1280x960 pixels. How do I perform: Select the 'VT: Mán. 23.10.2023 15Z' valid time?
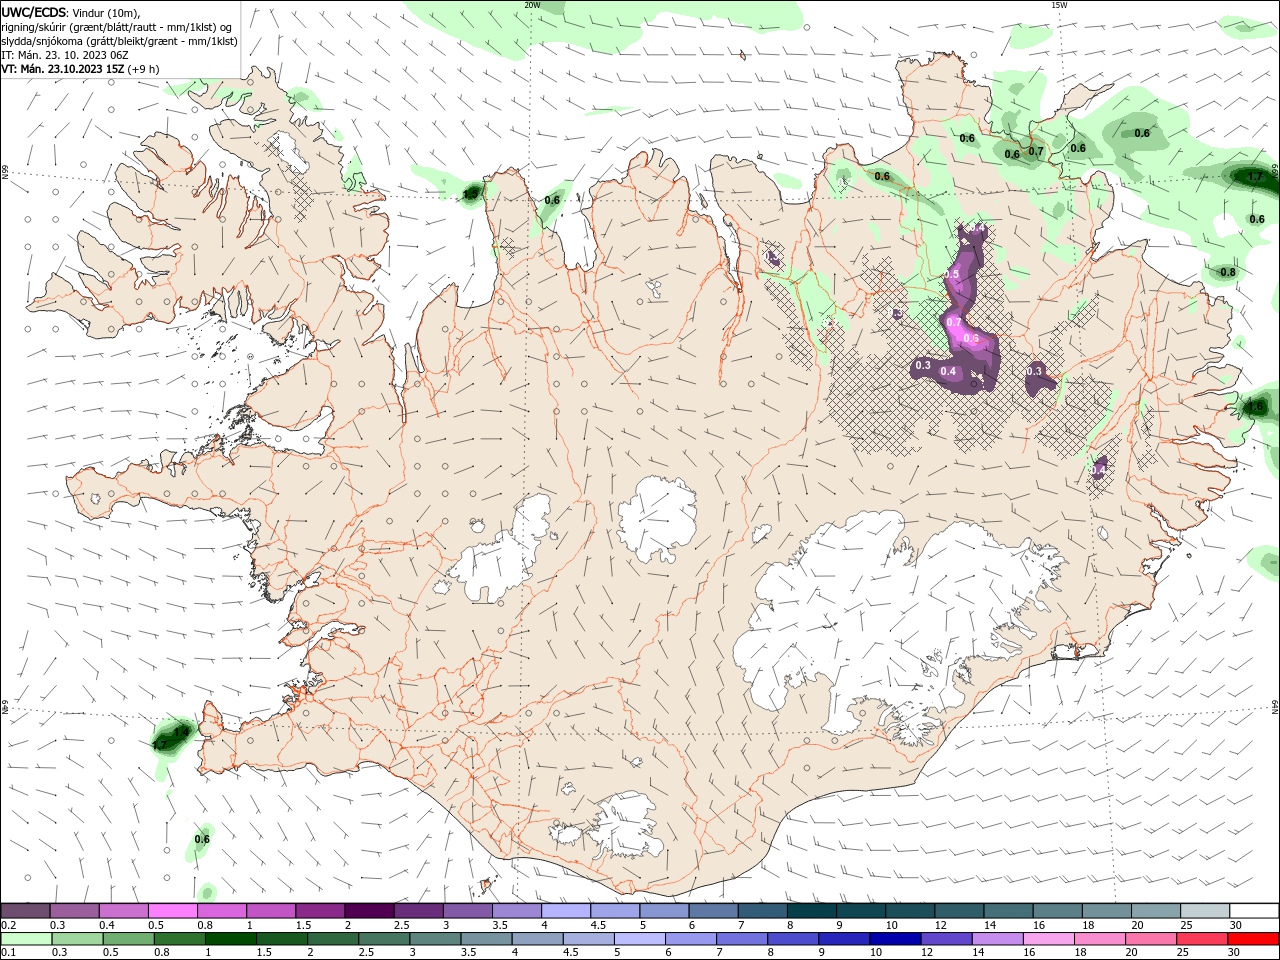(61, 69)
